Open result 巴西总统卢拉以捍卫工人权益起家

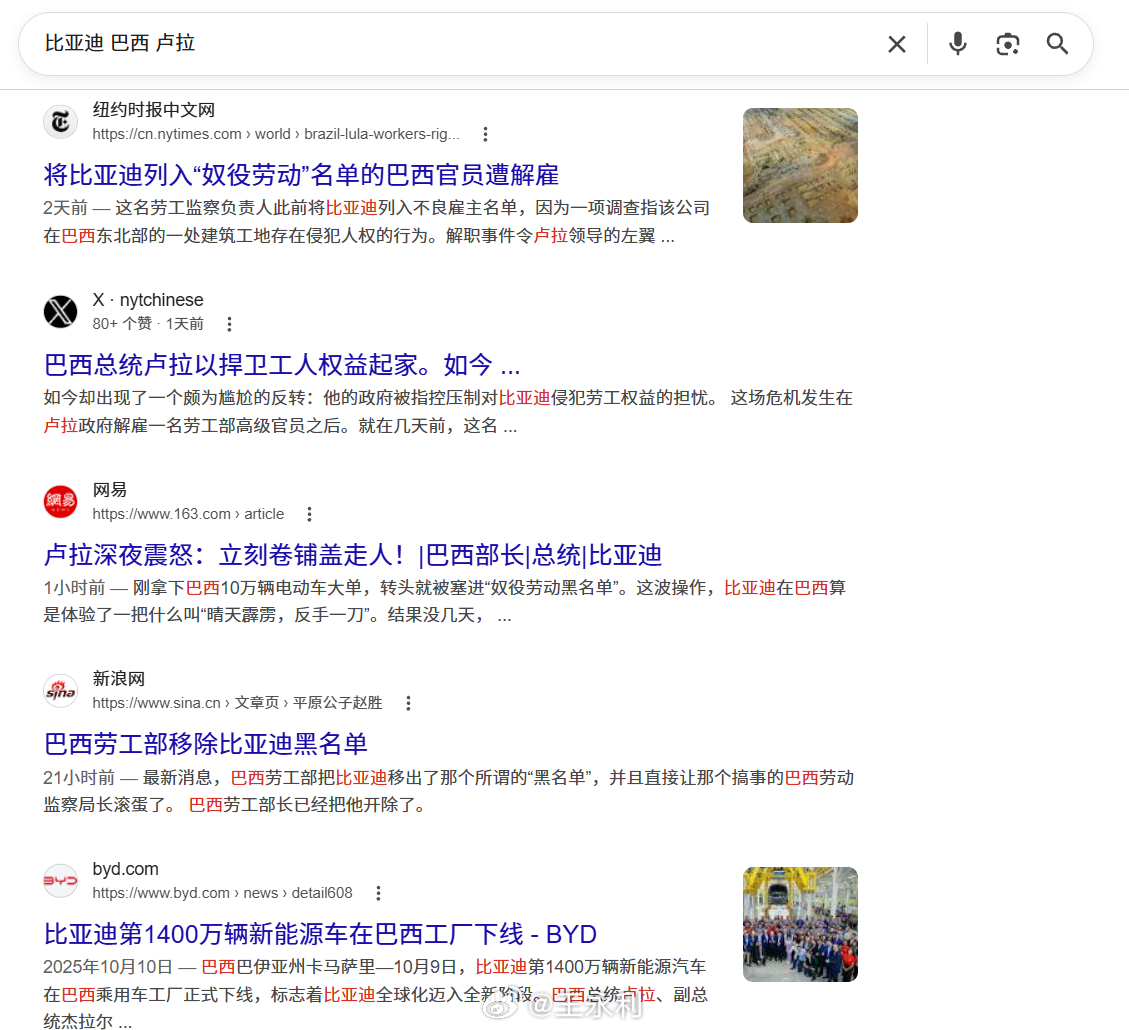pos(282,365)
